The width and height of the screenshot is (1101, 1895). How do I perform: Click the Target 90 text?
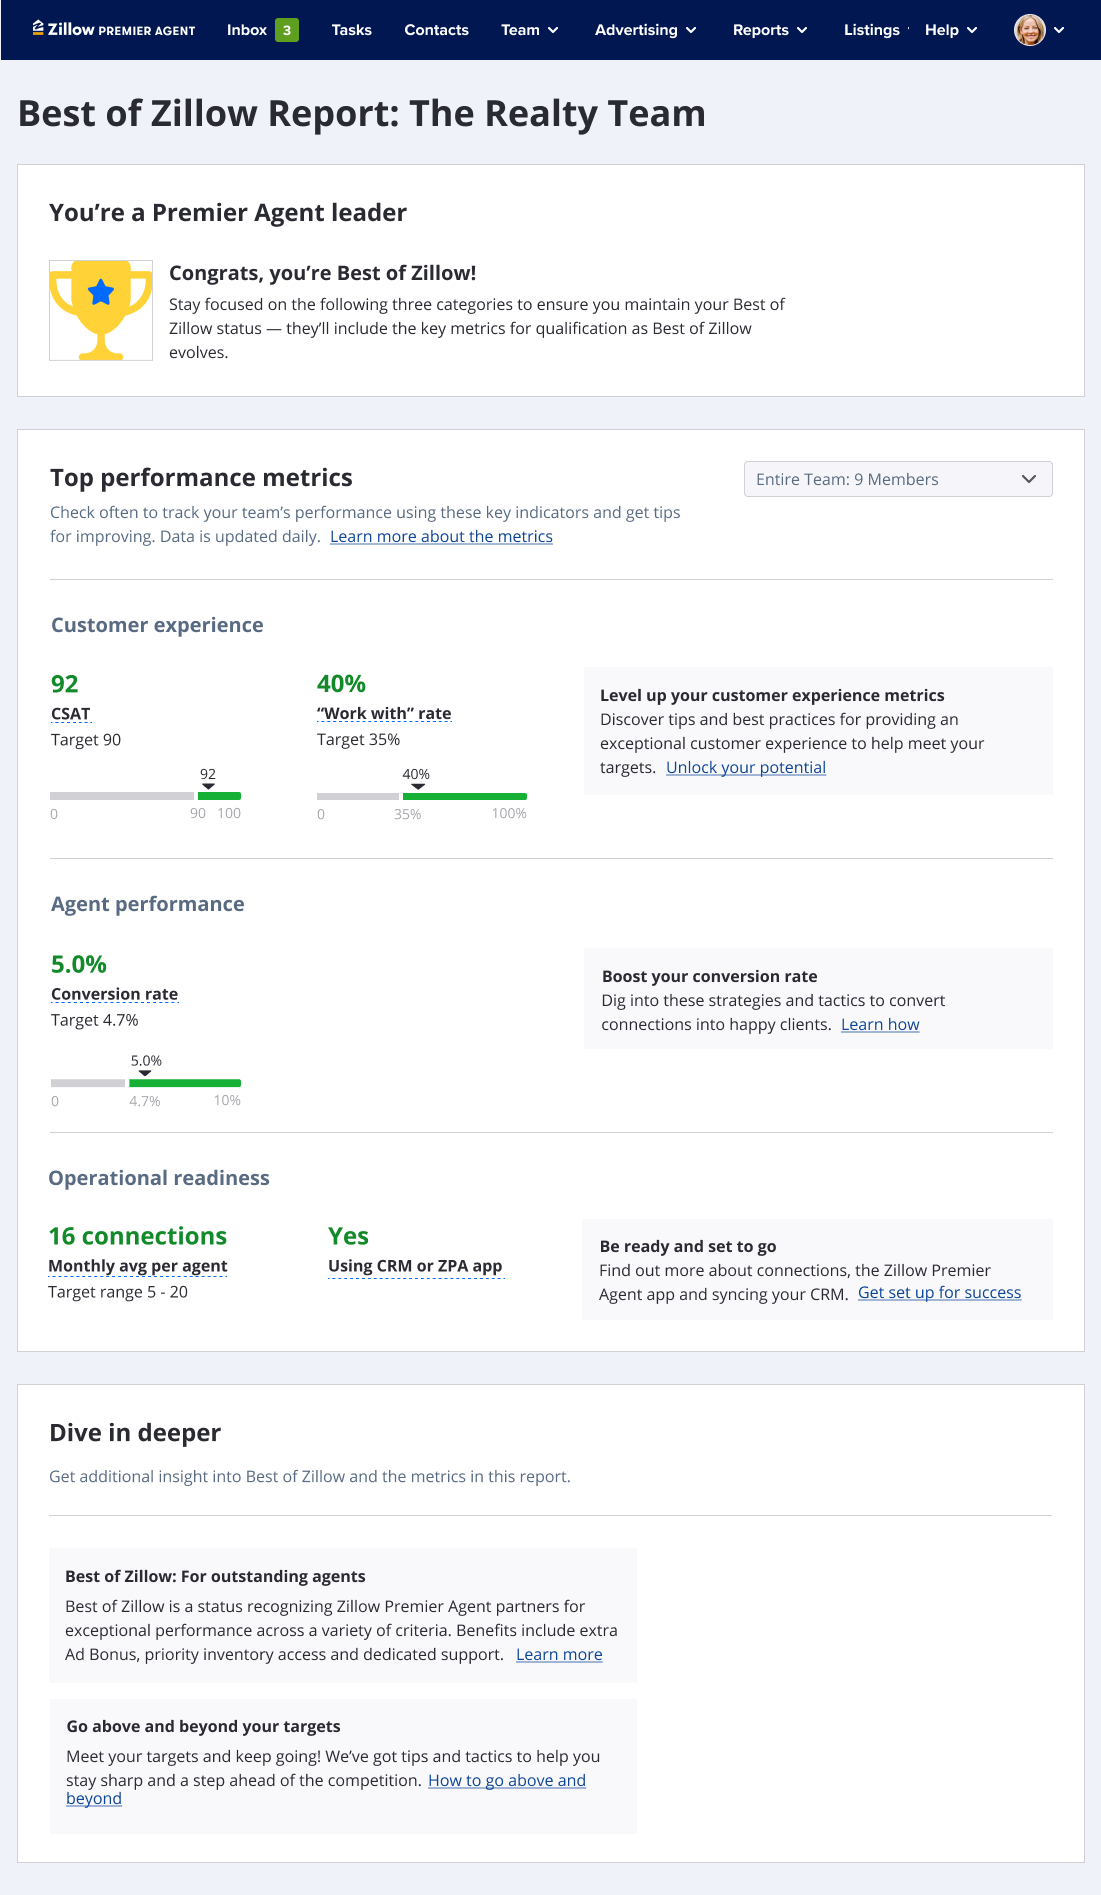click(86, 739)
